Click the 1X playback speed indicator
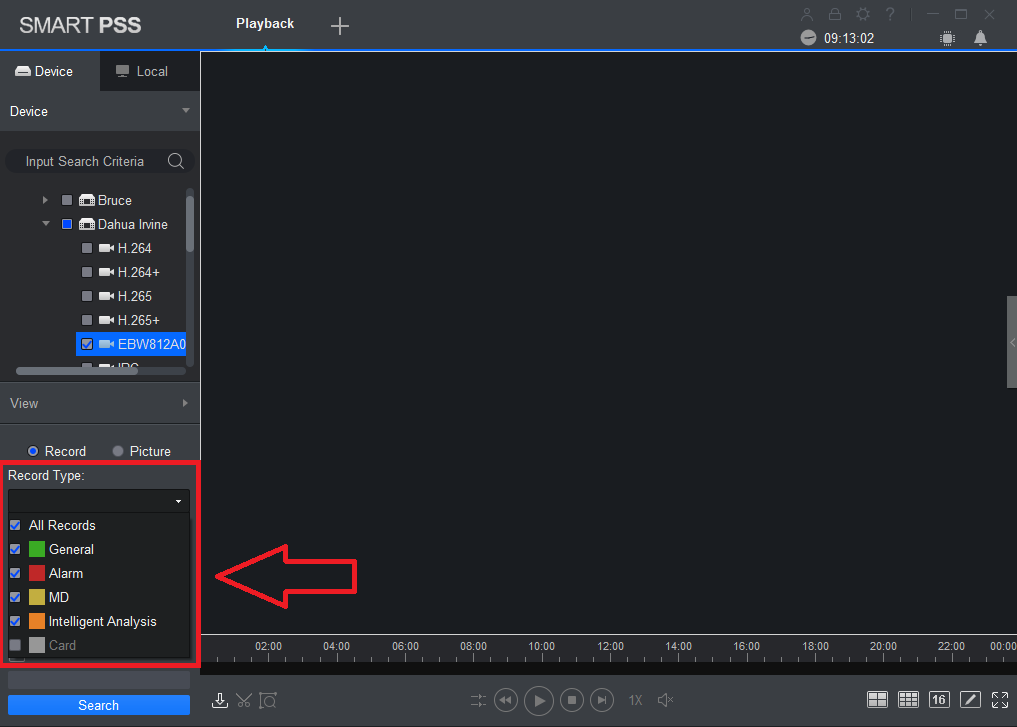 point(635,700)
